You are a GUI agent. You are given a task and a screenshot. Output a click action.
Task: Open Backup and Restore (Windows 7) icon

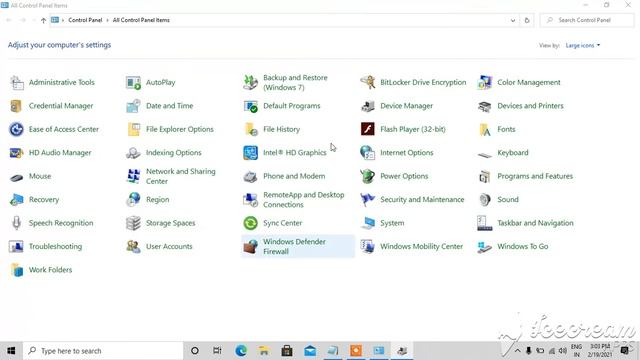(250, 82)
